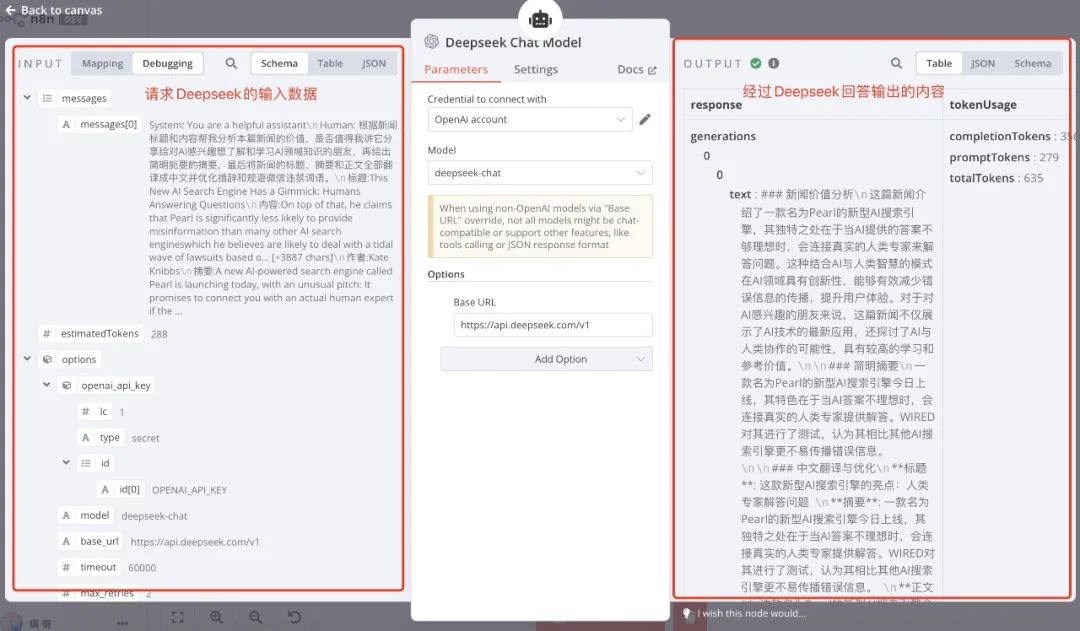Open Add Option dropdown
1080x631 pixels.
pos(546,359)
